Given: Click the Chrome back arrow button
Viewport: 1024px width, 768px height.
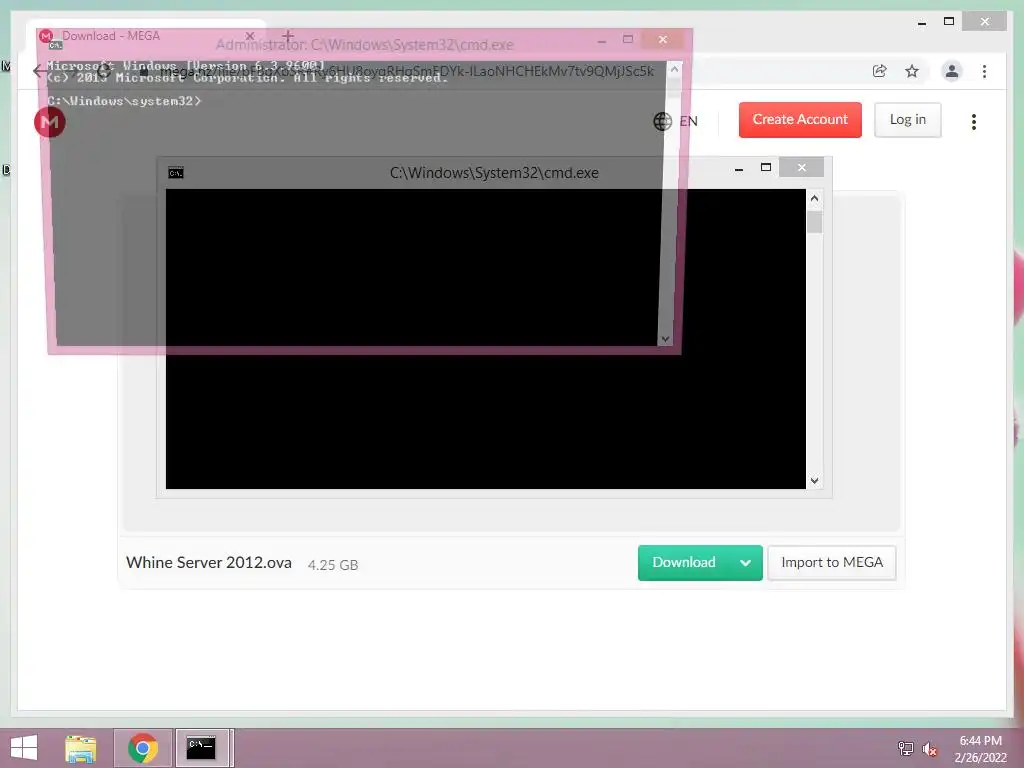Looking at the screenshot, I should click(39, 71).
